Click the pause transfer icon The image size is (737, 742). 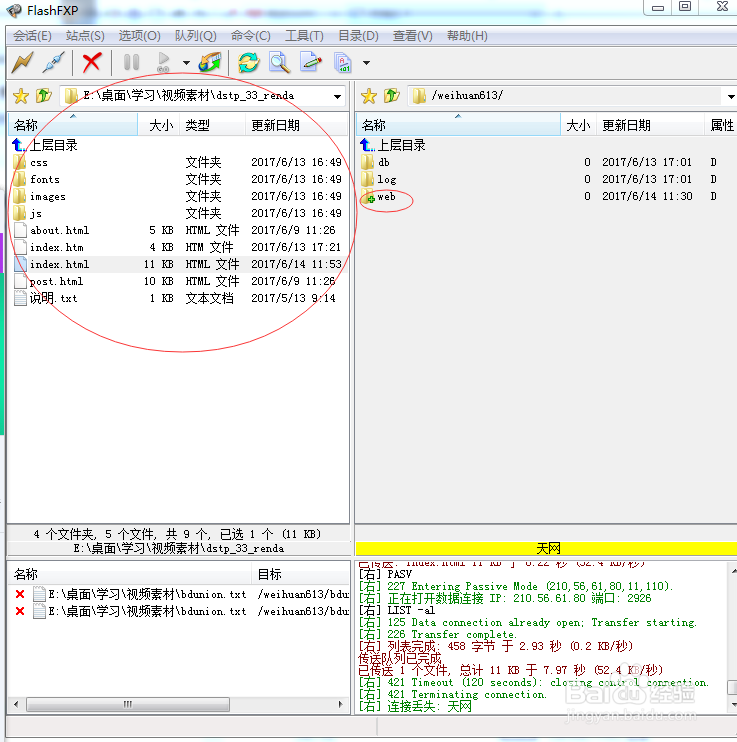pos(131,62)
